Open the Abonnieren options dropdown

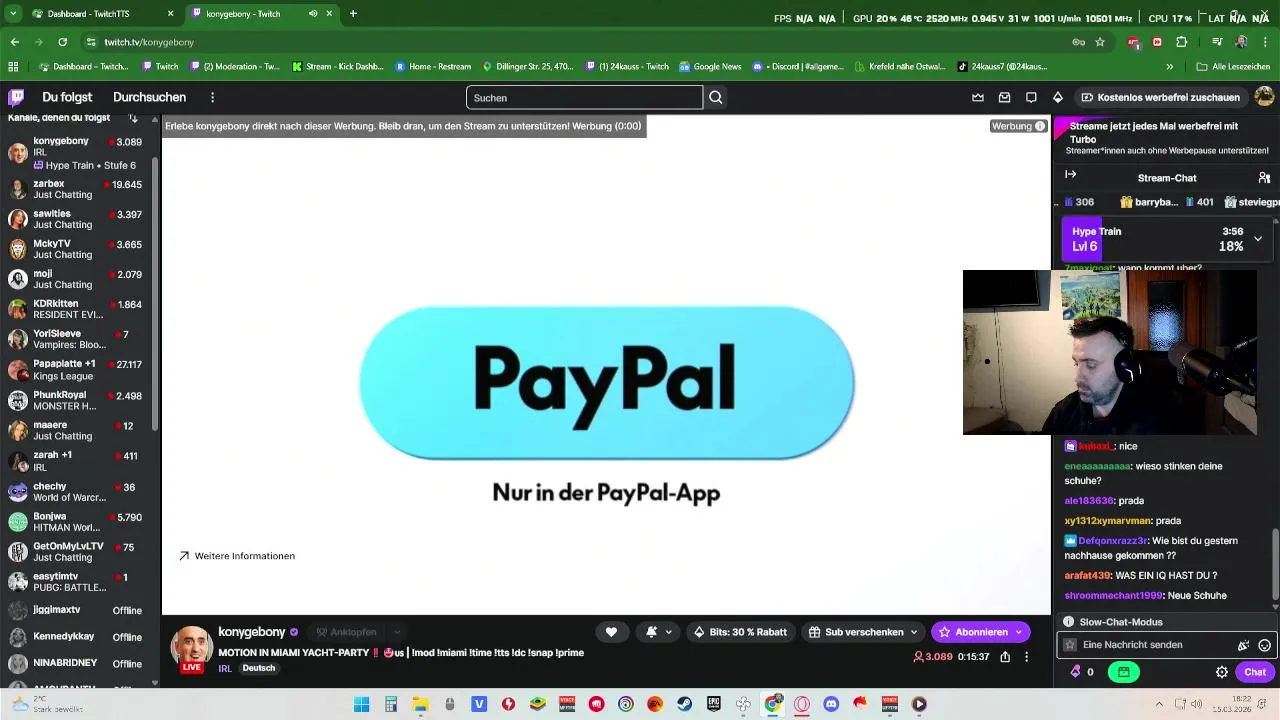pyautogui.click(x=1018, y=632)
